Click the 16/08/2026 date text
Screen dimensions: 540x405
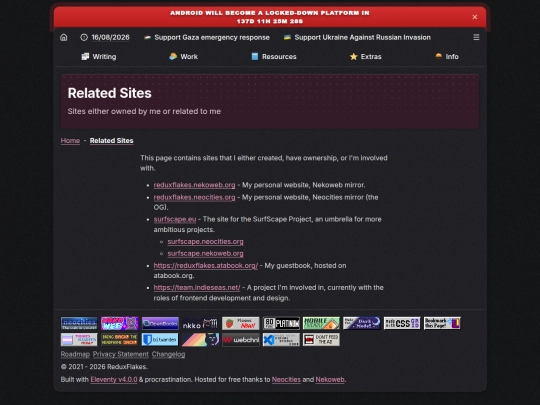(111, 37)
